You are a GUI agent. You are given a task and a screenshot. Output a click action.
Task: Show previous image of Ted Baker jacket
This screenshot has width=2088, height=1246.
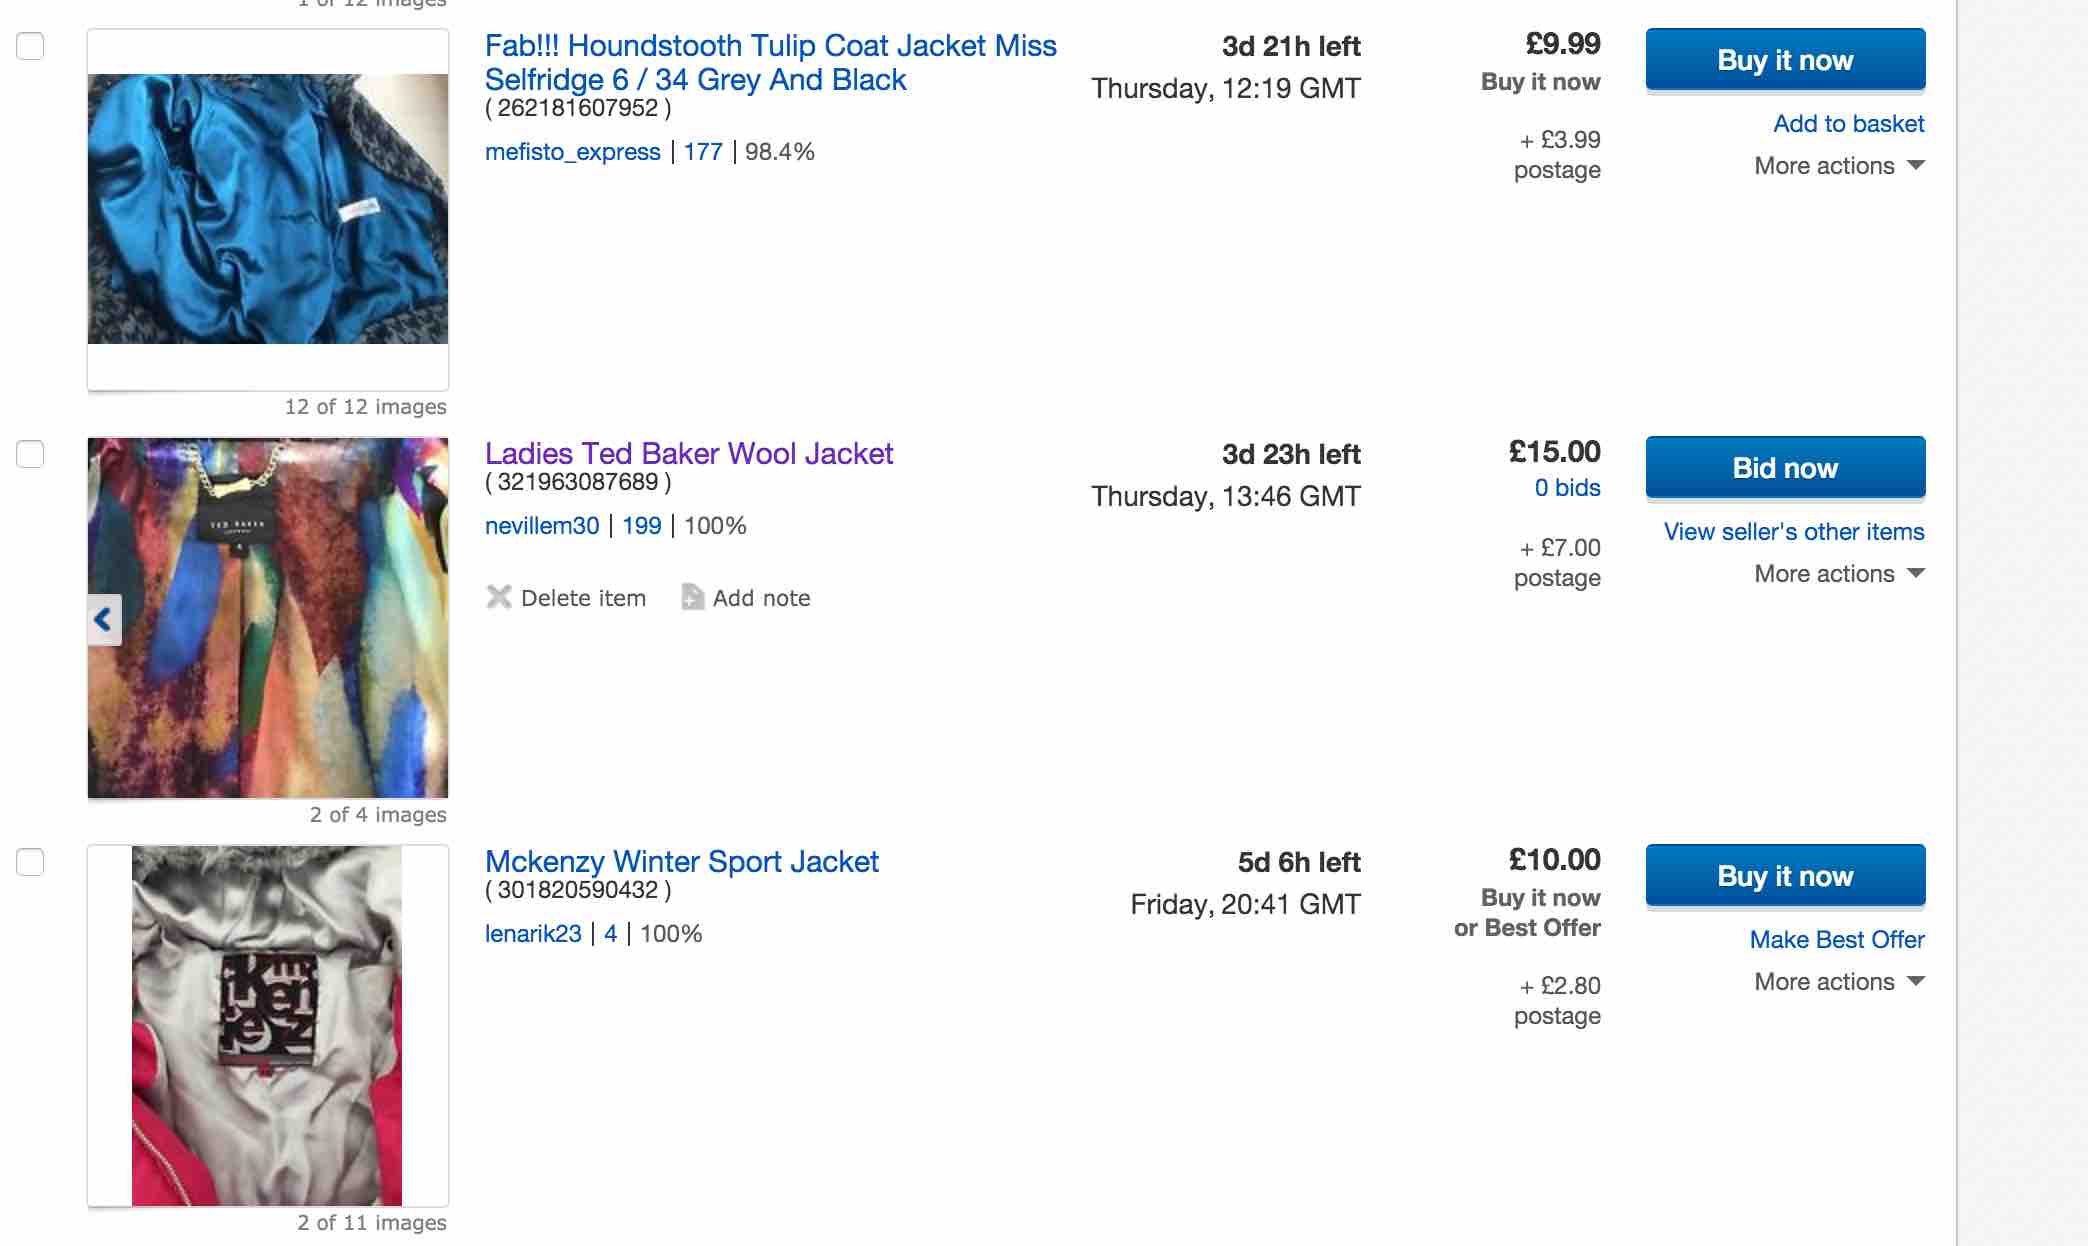coord(104,620)
